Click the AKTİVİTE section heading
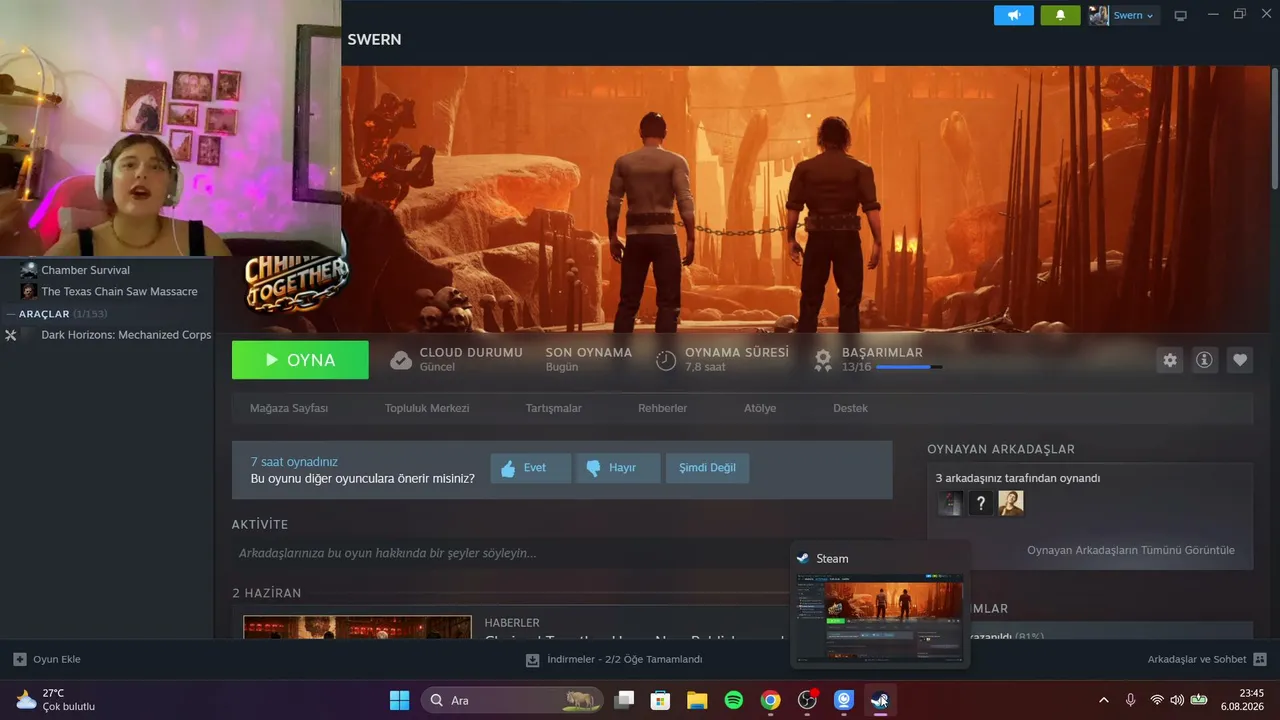The height and width of the screenshot is (720, 1280). (x=260, y=525)
